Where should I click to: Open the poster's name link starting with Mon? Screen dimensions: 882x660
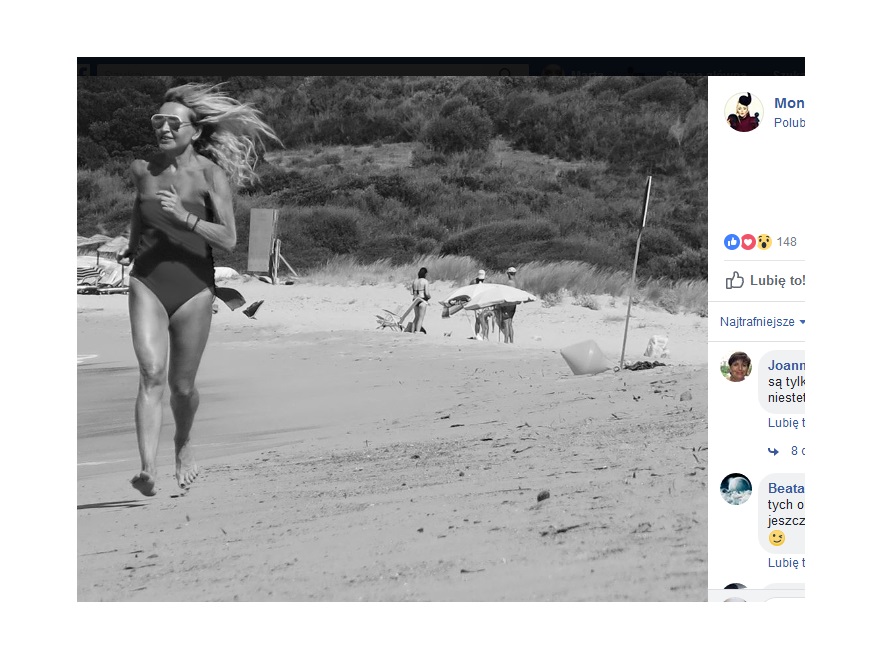coord(789,103)
